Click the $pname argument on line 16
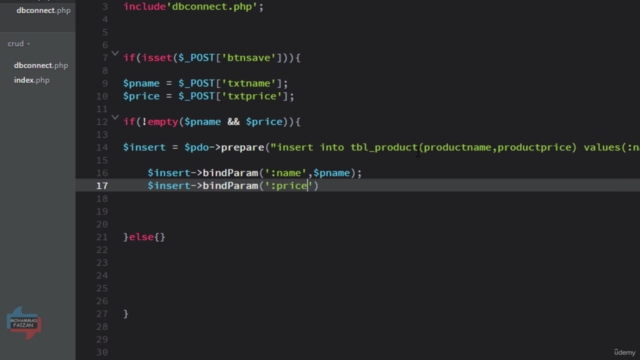This screenshot has height=360, width=640. pos(331,173)
